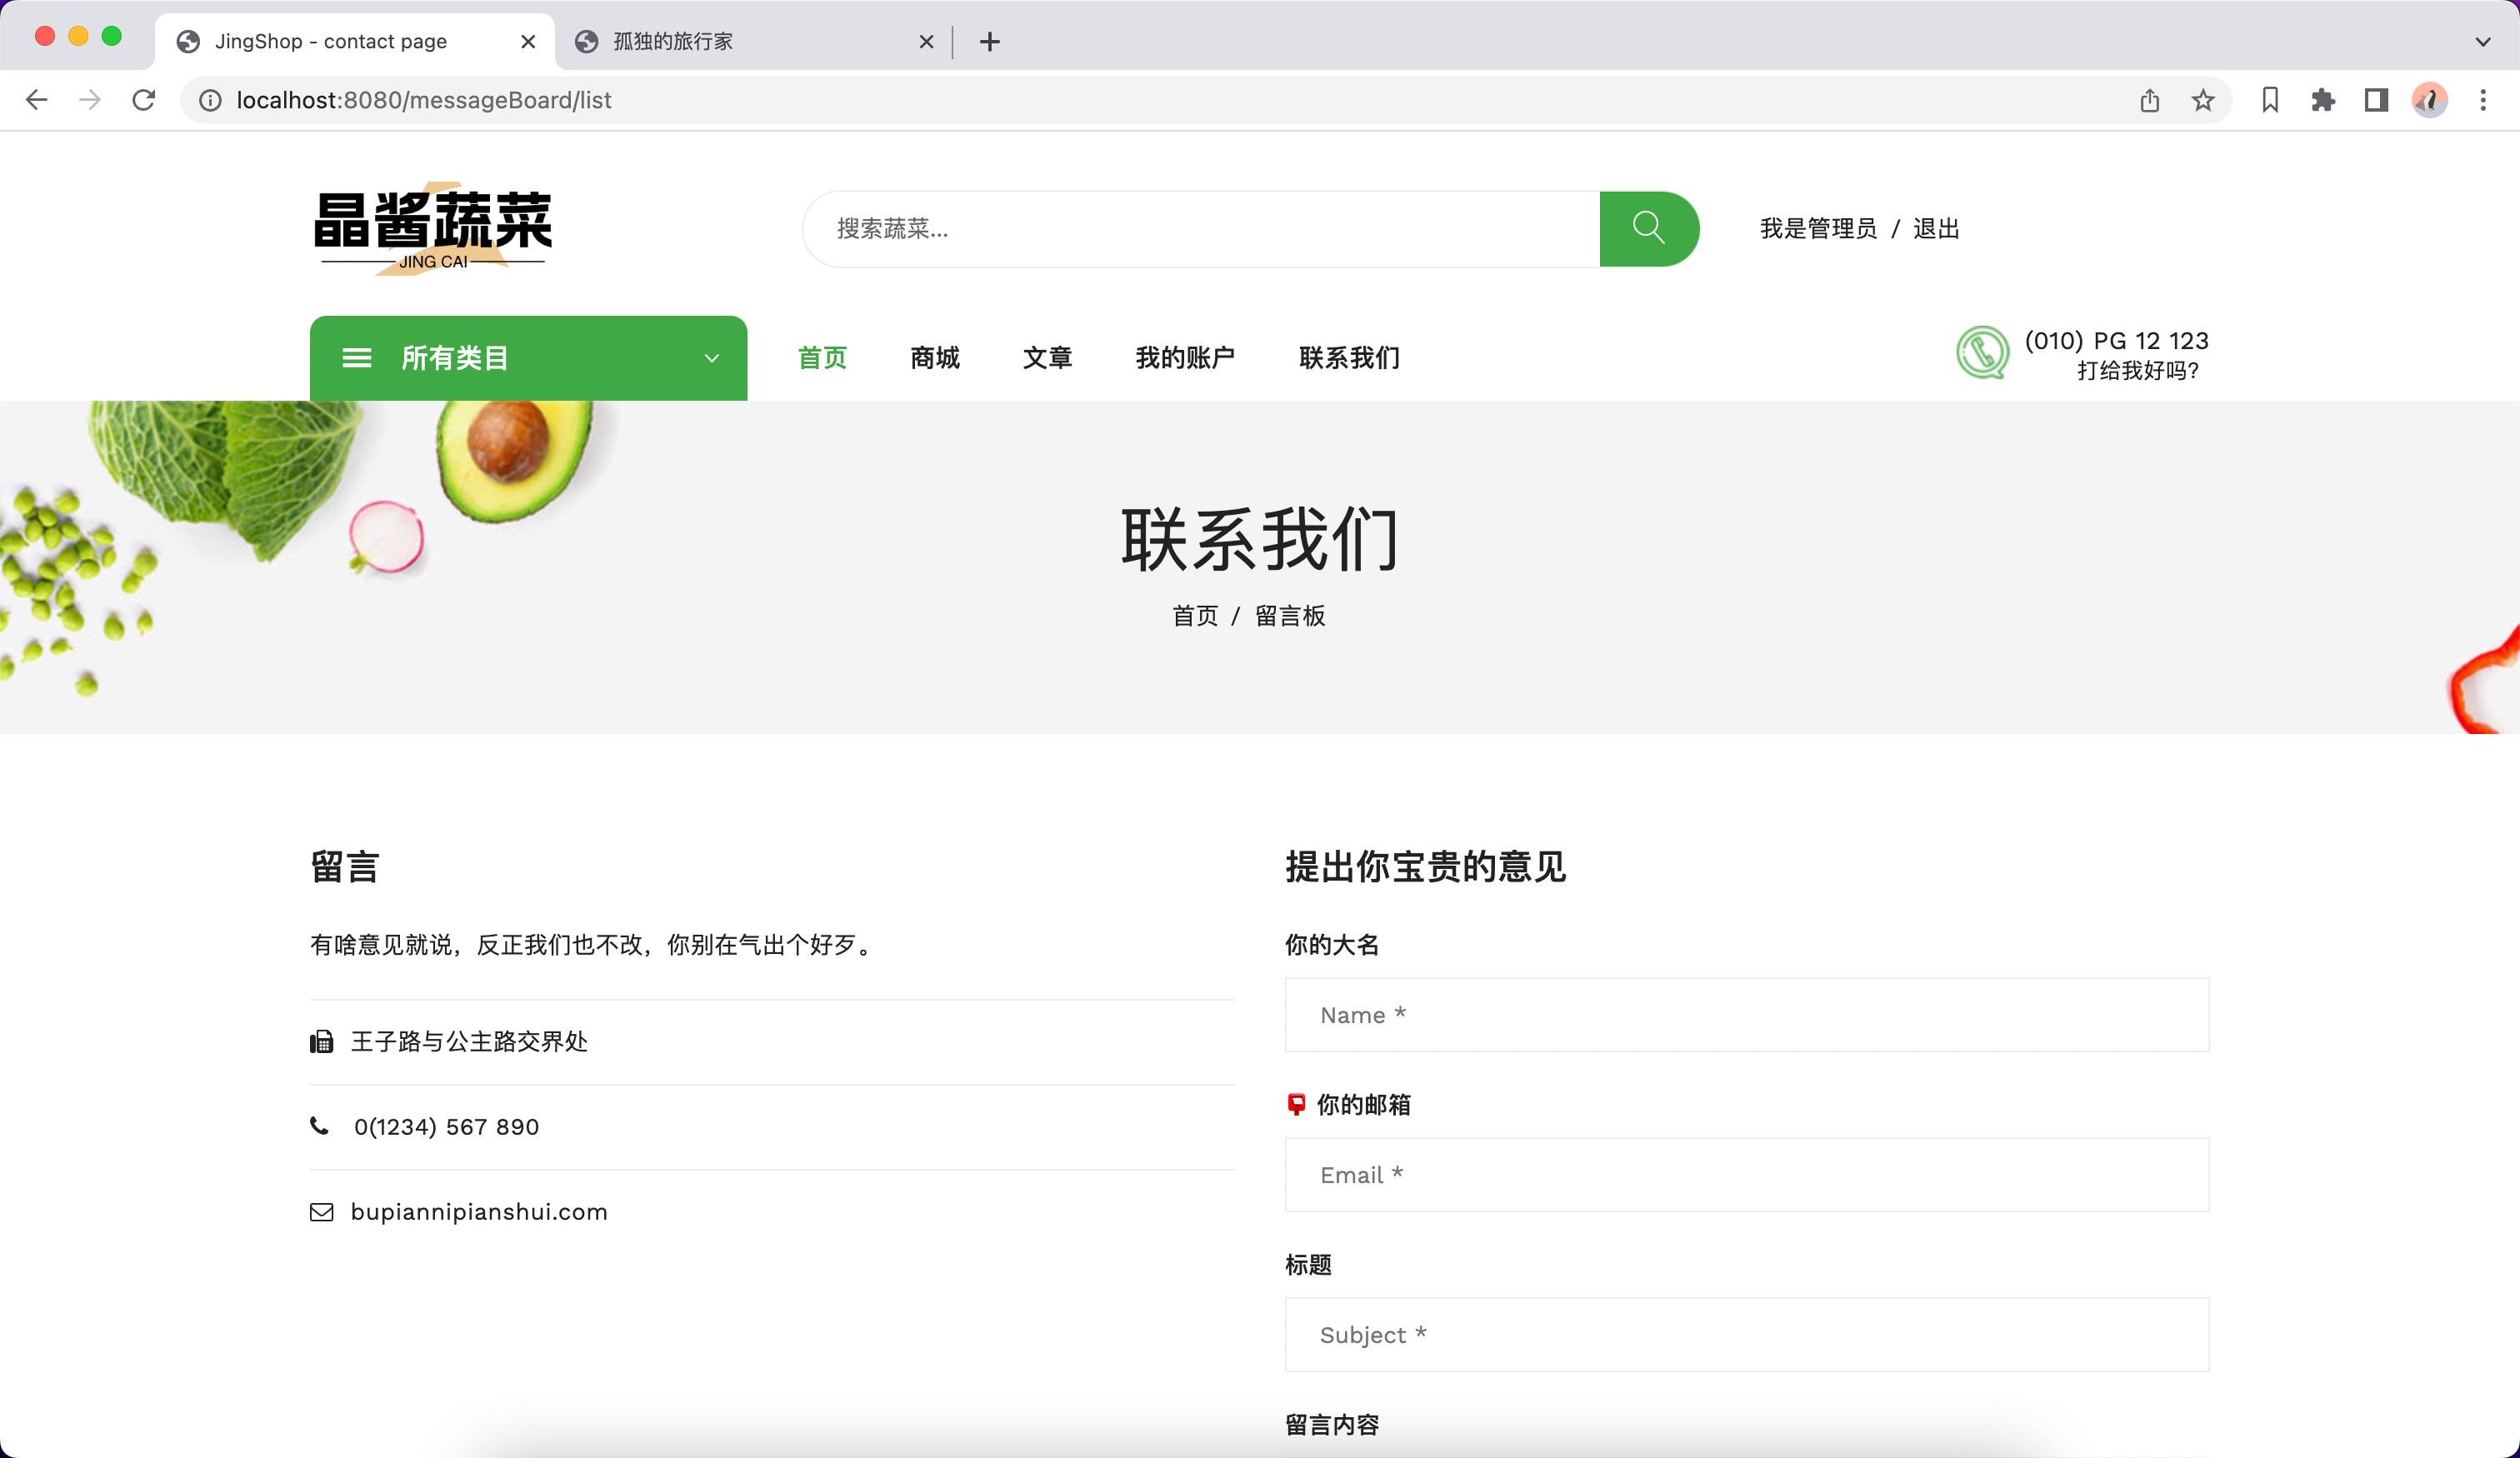Open the 联系我们 navigation item
Screen dimensions: 2520x1458
[x=1348, y=358]
